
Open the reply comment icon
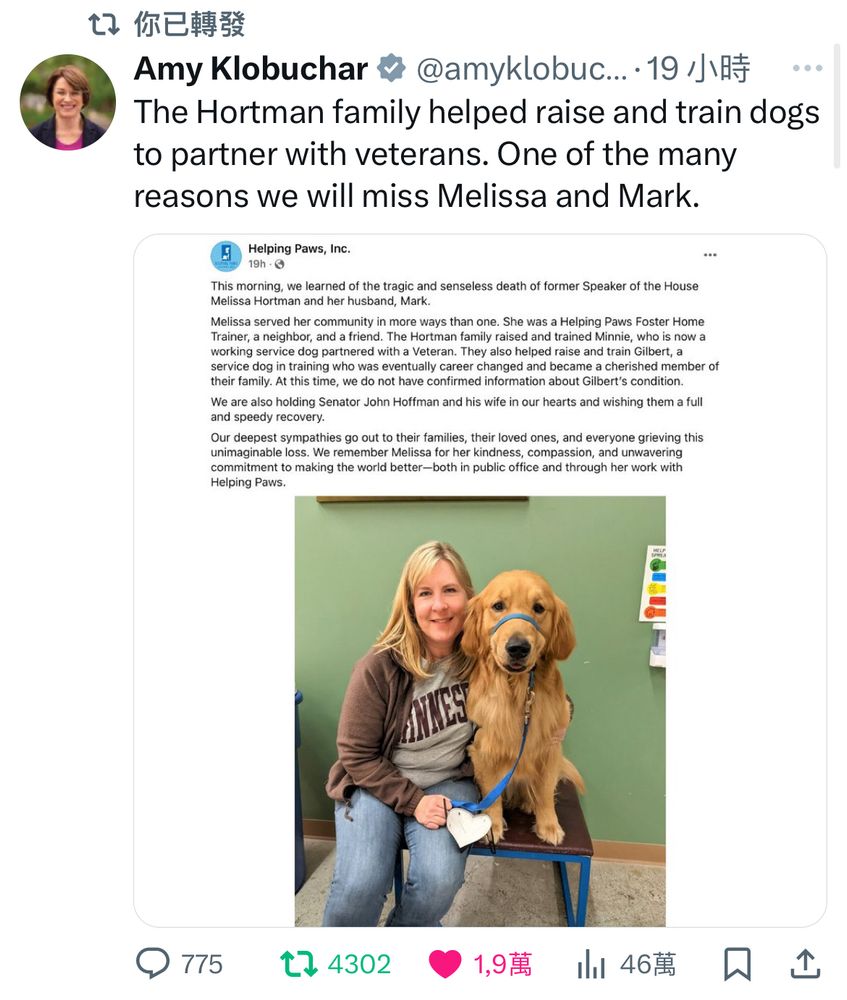[x=152, y=963]
